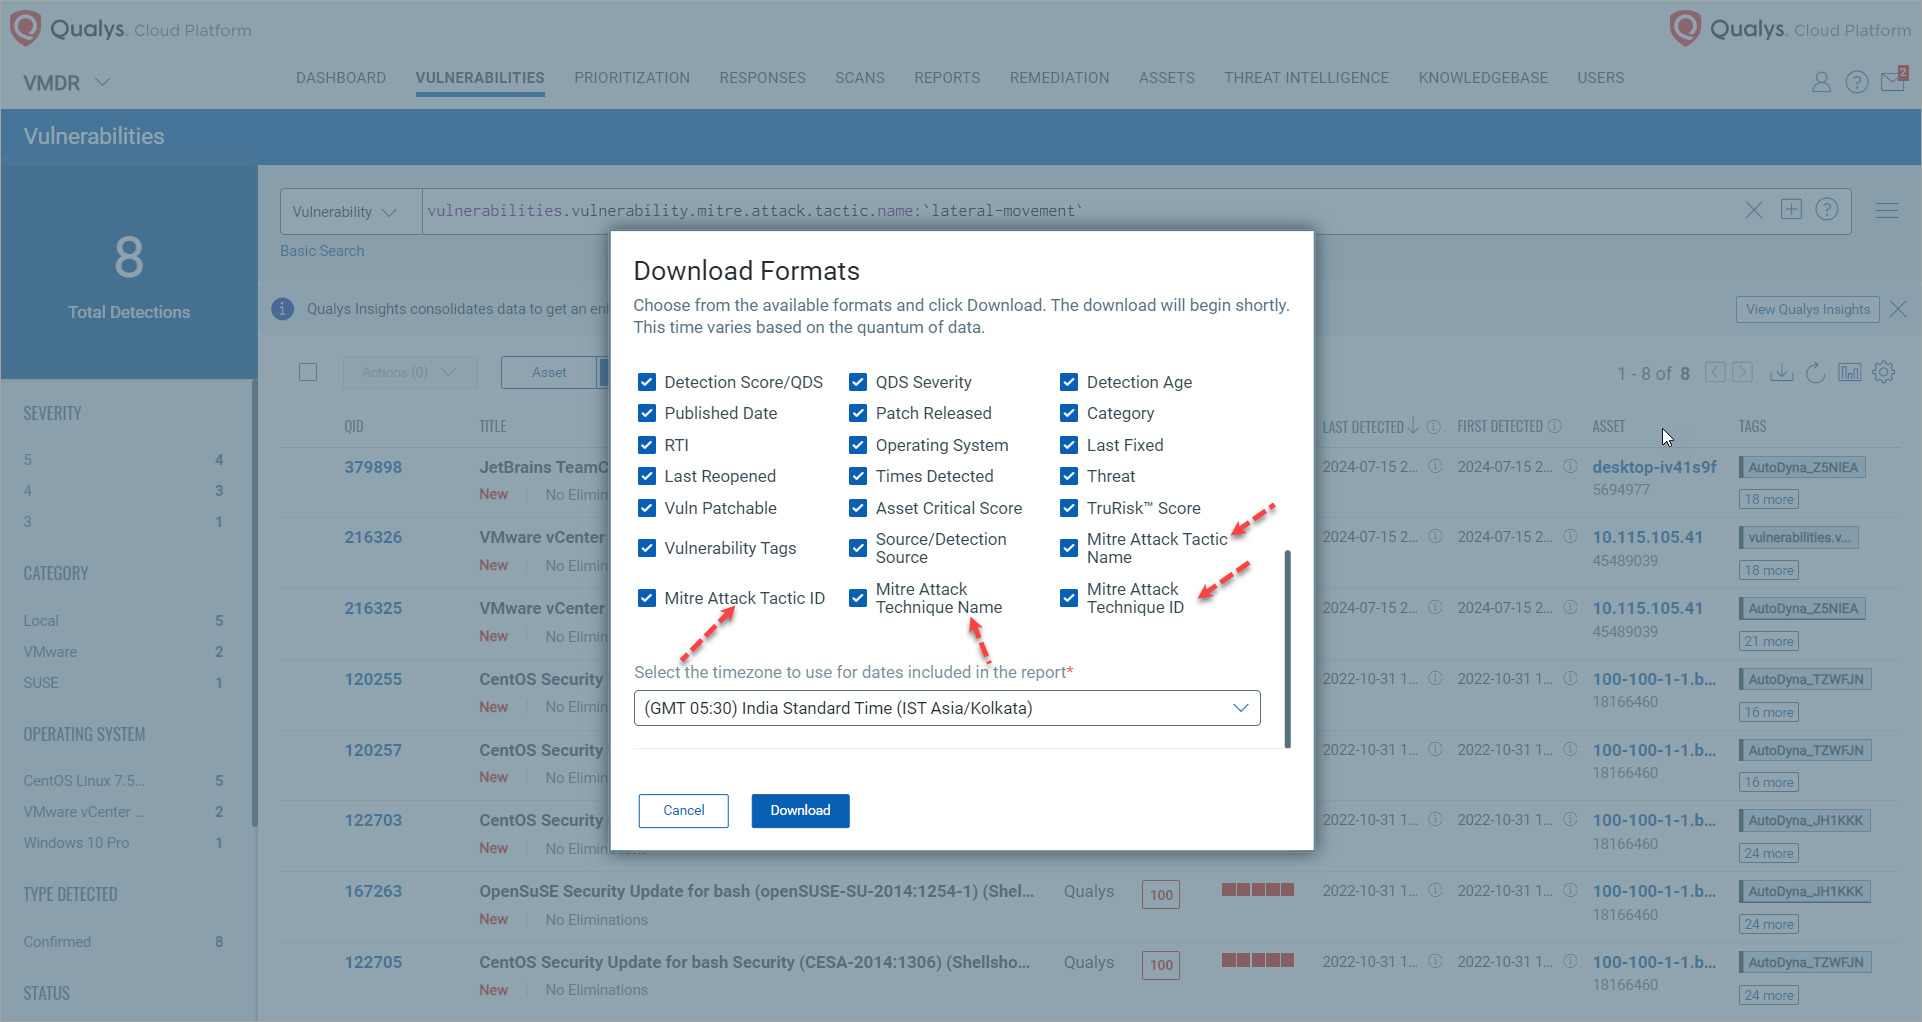Switch to Basic Search
Viewport: 1922px width, 1022px height.
pos(322,251)
